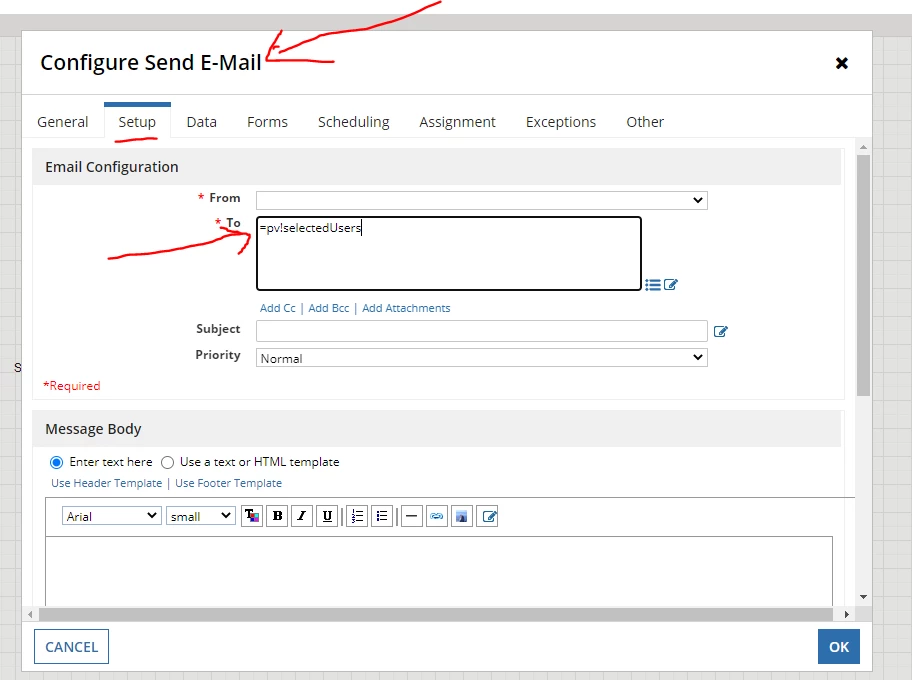Click the scroll down arrow of vertical scrollbar
Viewport: 912px width, 680px height.
[863, 597]
